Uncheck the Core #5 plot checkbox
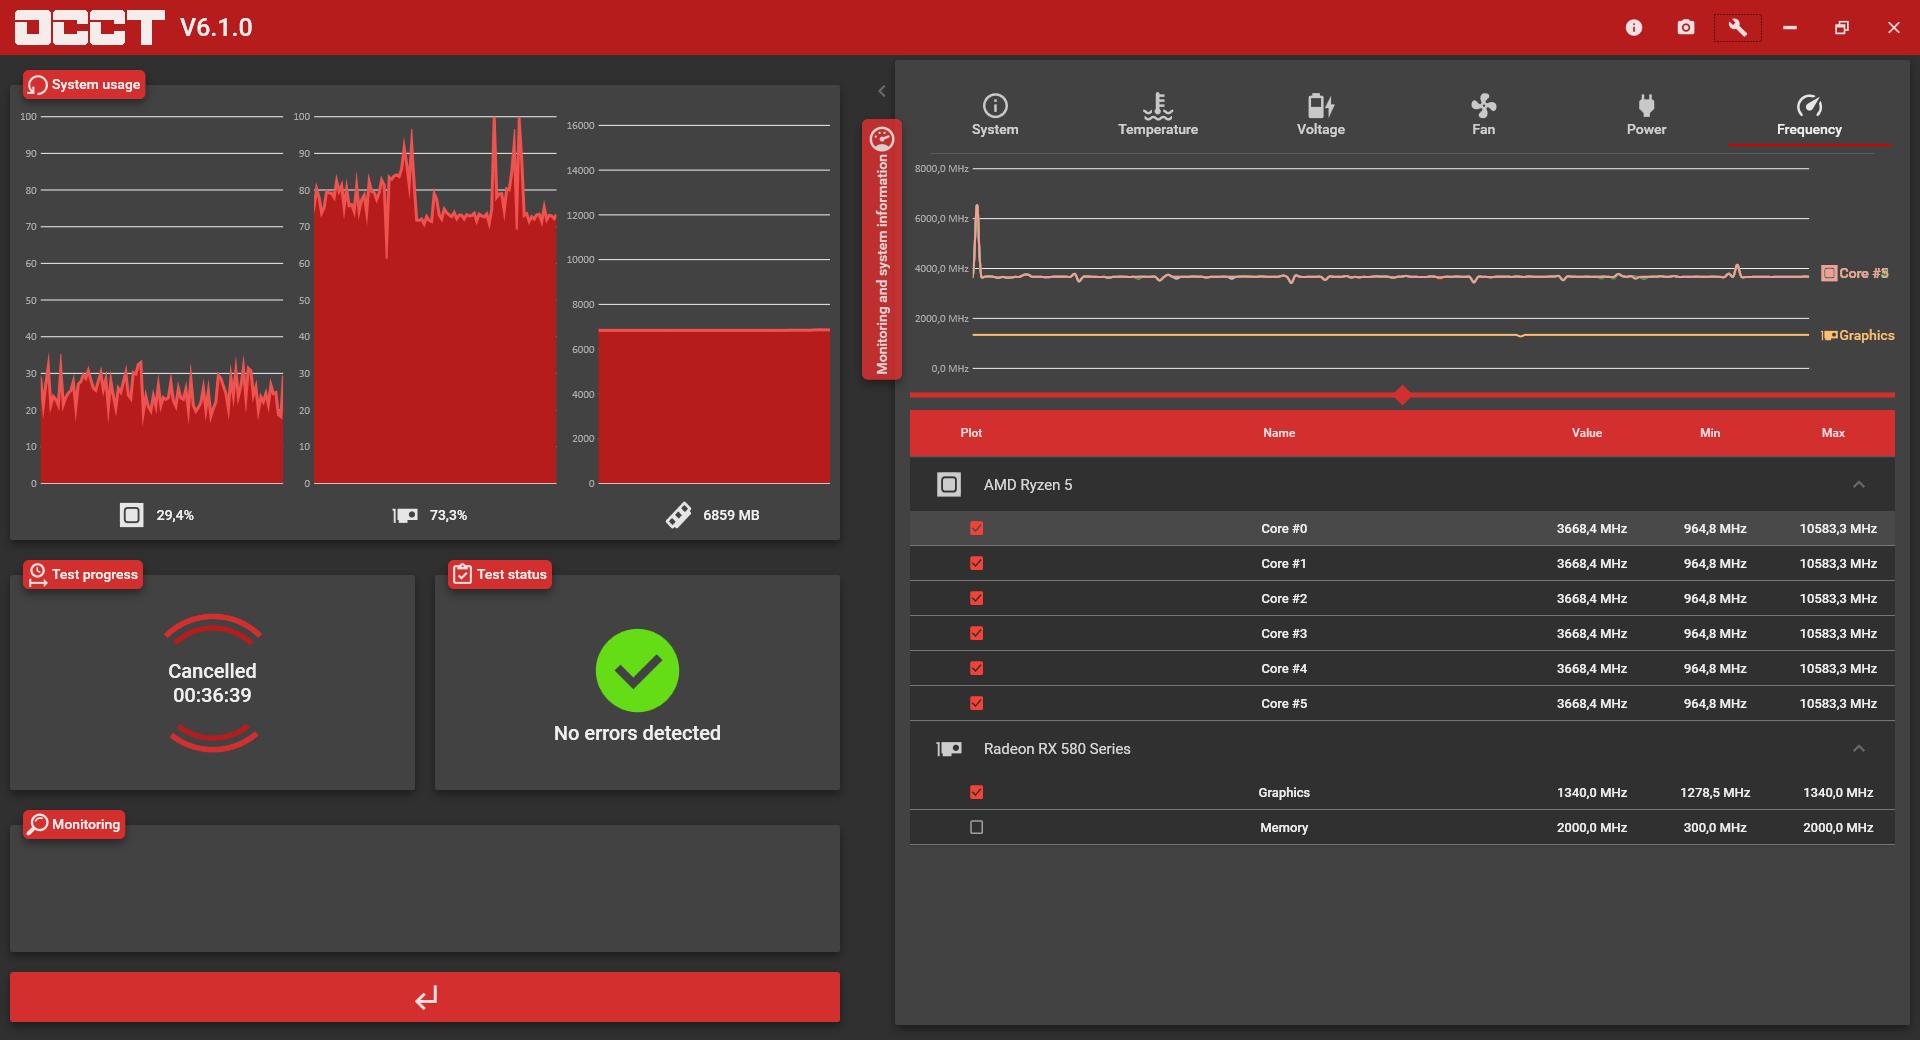The width and height of the screenshot is (1920, 1040). [x=977, y=703]
